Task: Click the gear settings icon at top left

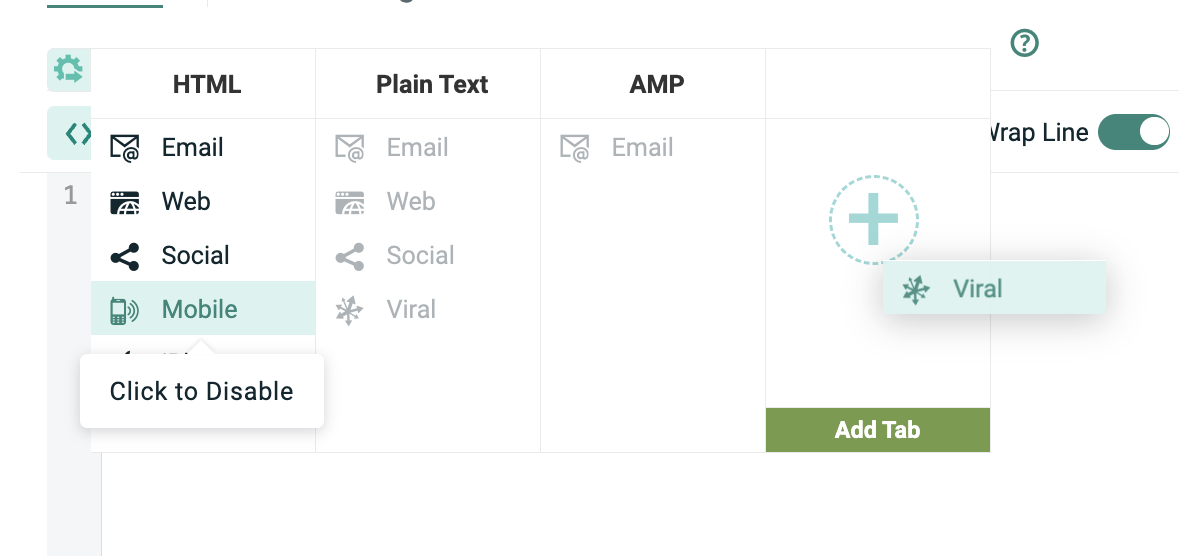Action: coord(69,69)
